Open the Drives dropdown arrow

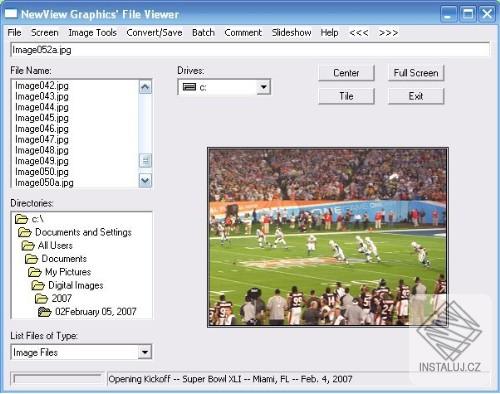pyautogui.click(x=264, y=87)
